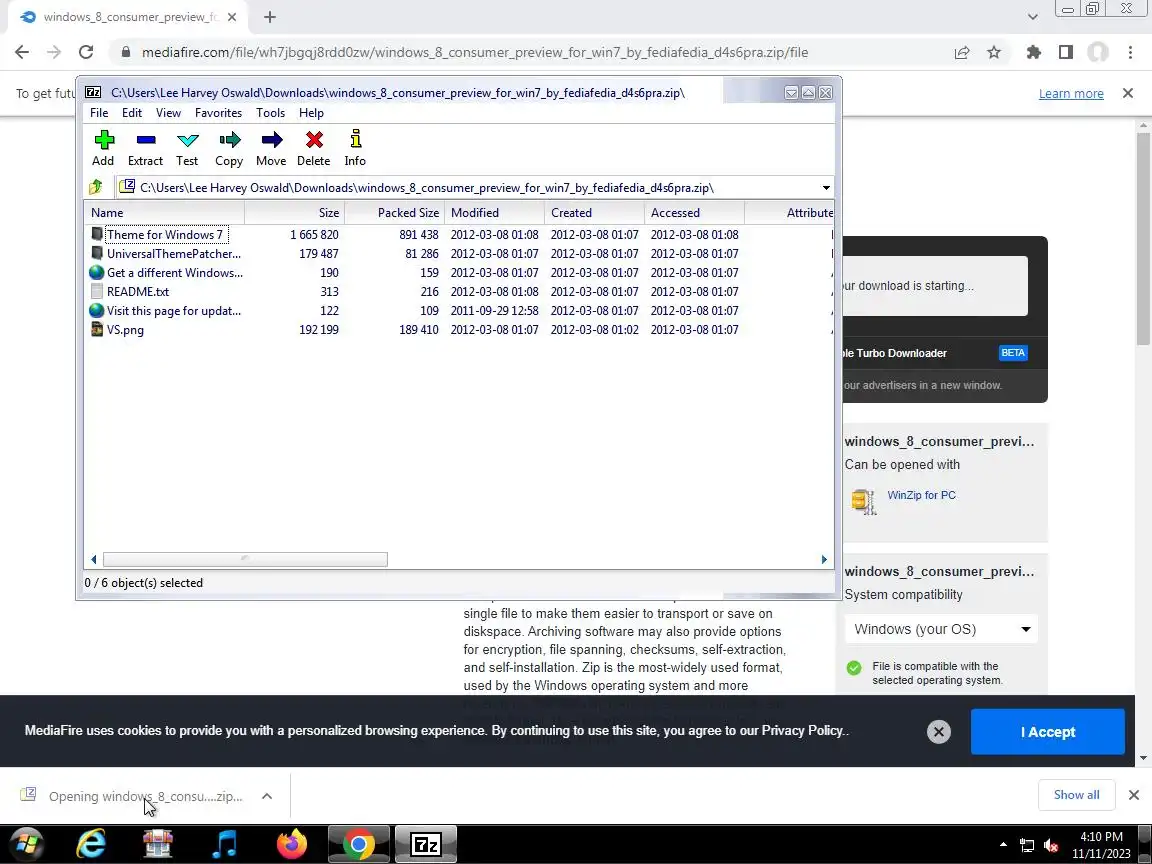The image size is (1152, 864).
Task: Select the Theme for Windows 7 folder
Action: tap(166, 234)
